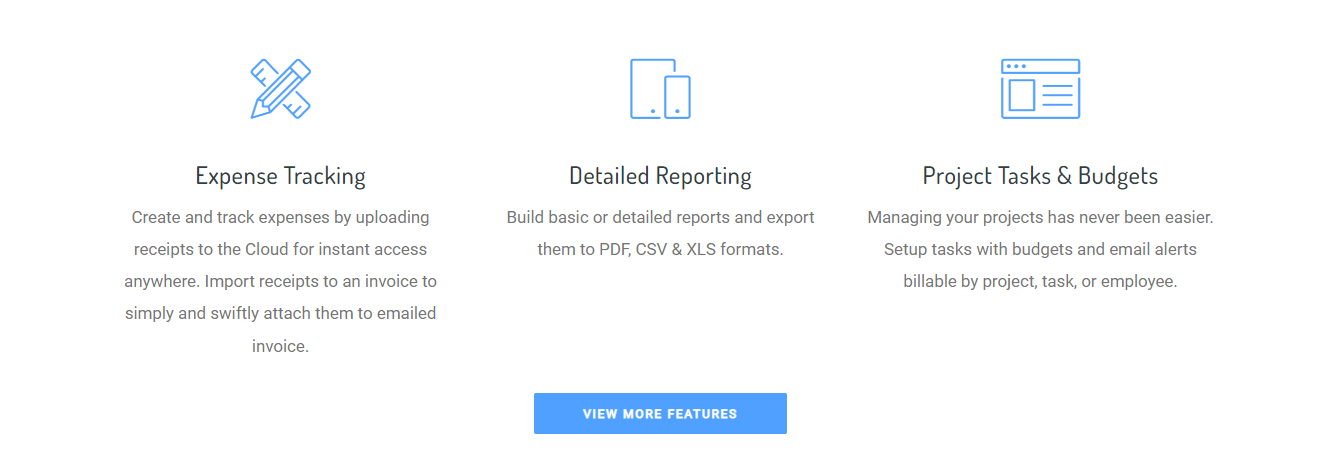Click the browser window Project Tasks icon
This screenshot has width=1327, height=450.
[1040, 89]
